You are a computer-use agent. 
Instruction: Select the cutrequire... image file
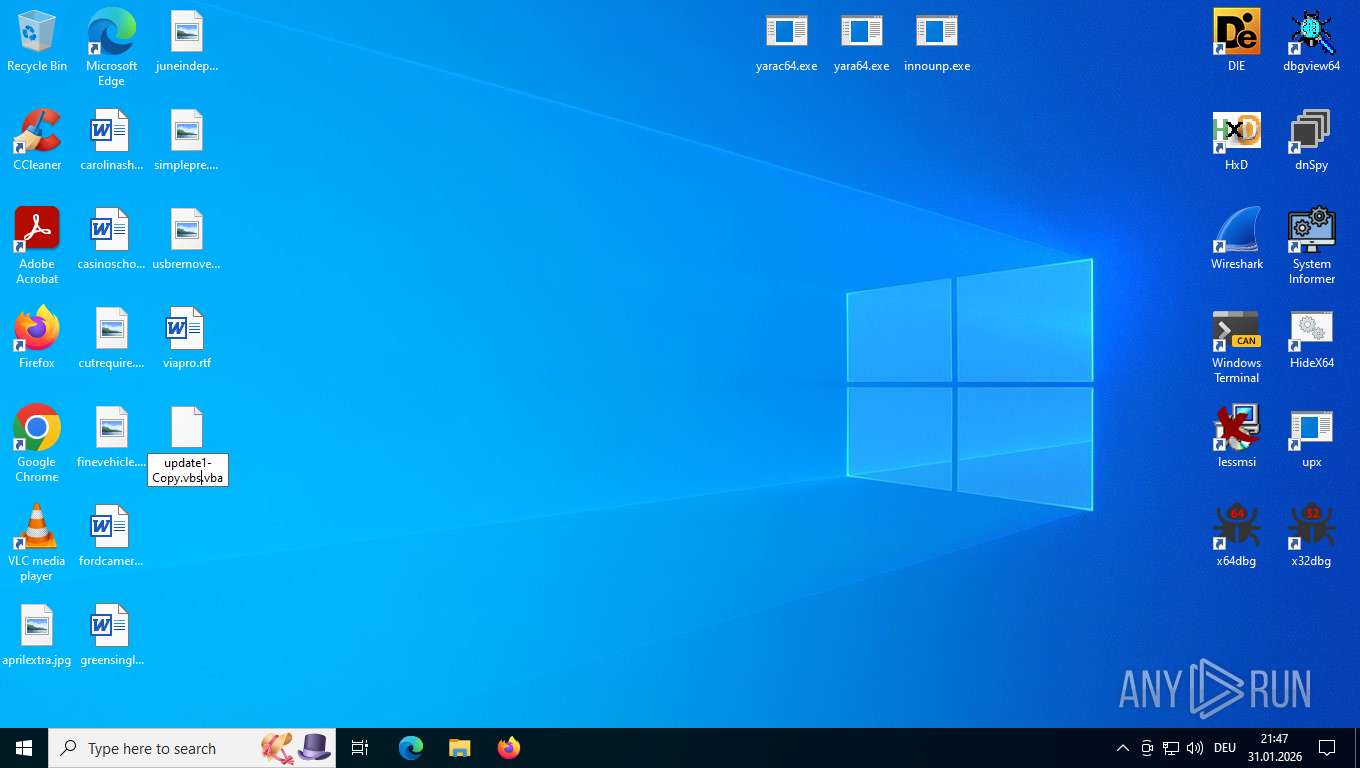click(x=111, y=339)
